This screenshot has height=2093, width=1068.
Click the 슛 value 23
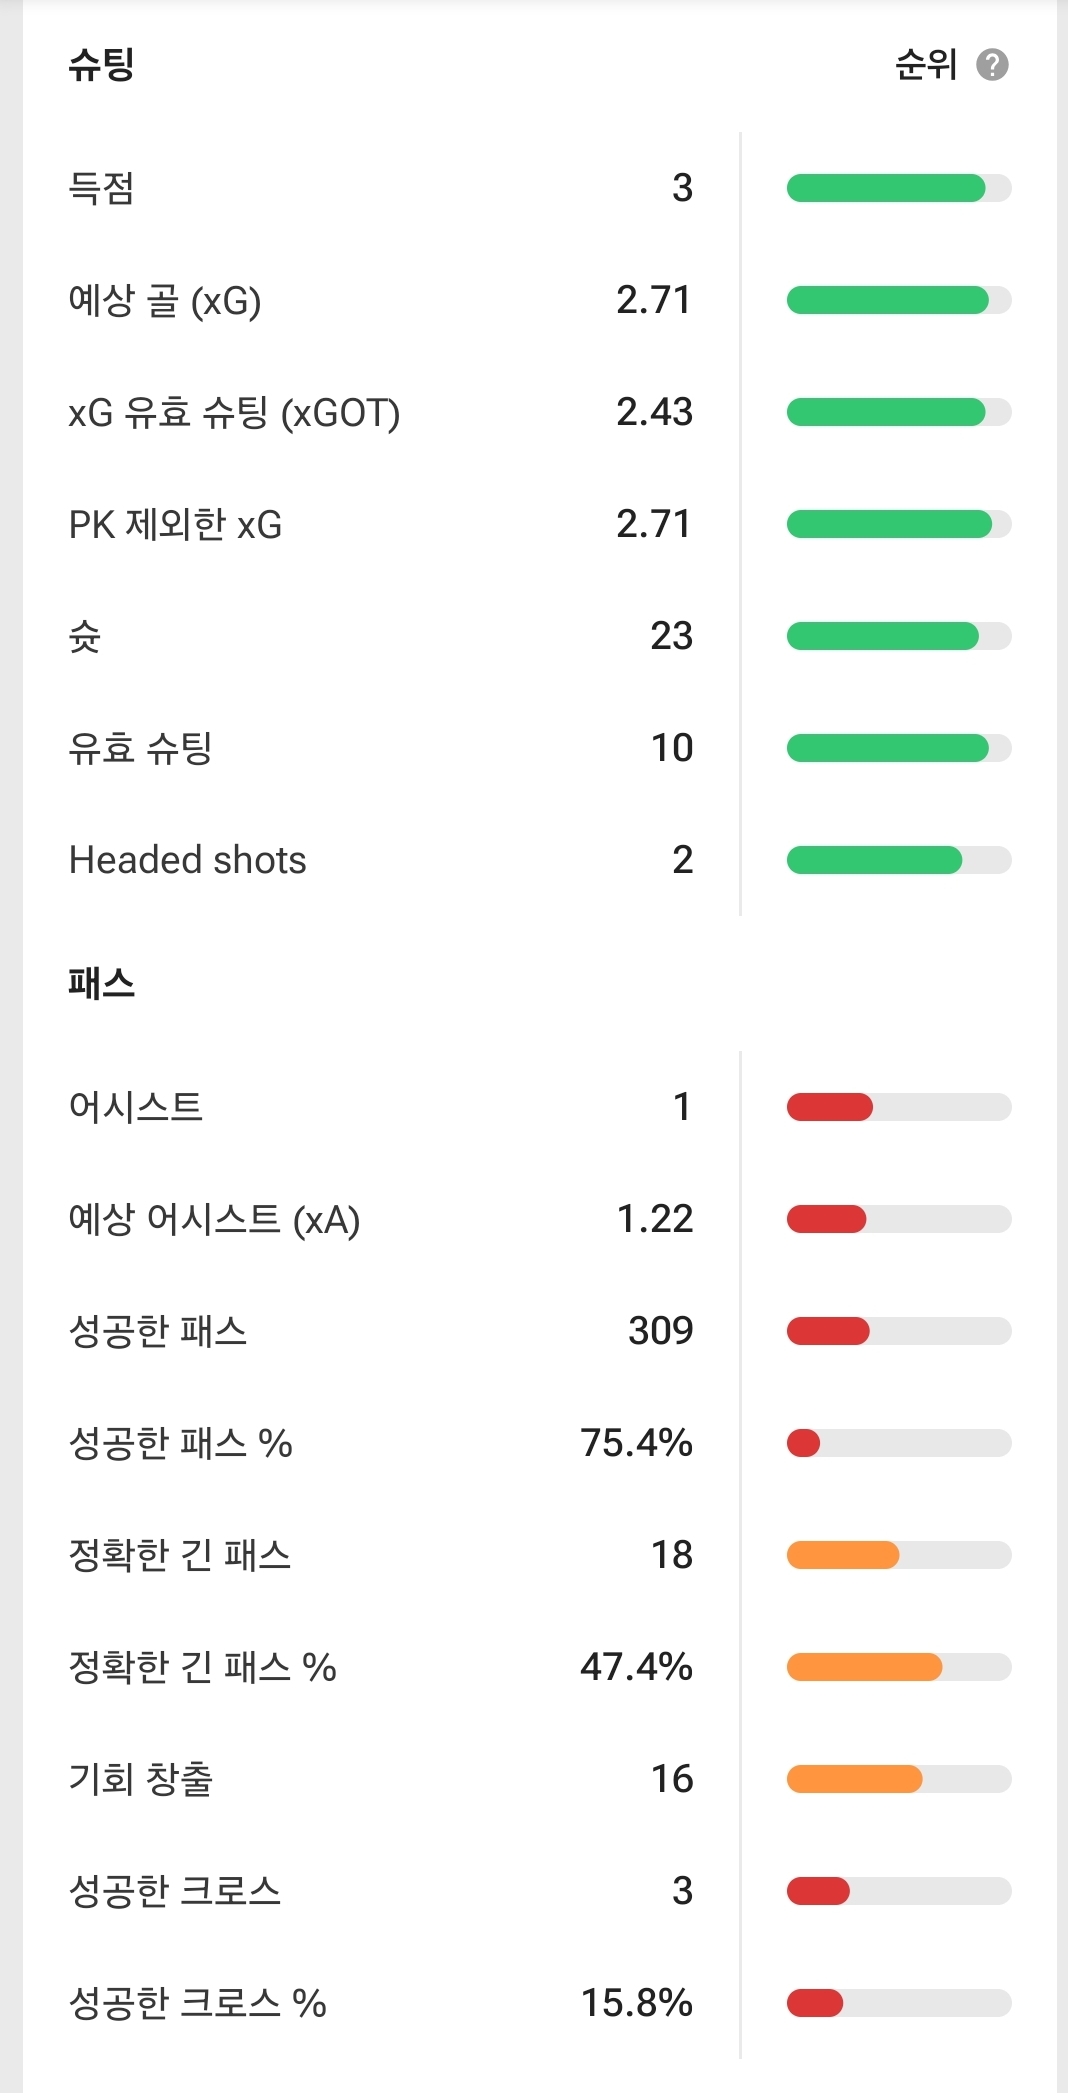tap(671, 636)
